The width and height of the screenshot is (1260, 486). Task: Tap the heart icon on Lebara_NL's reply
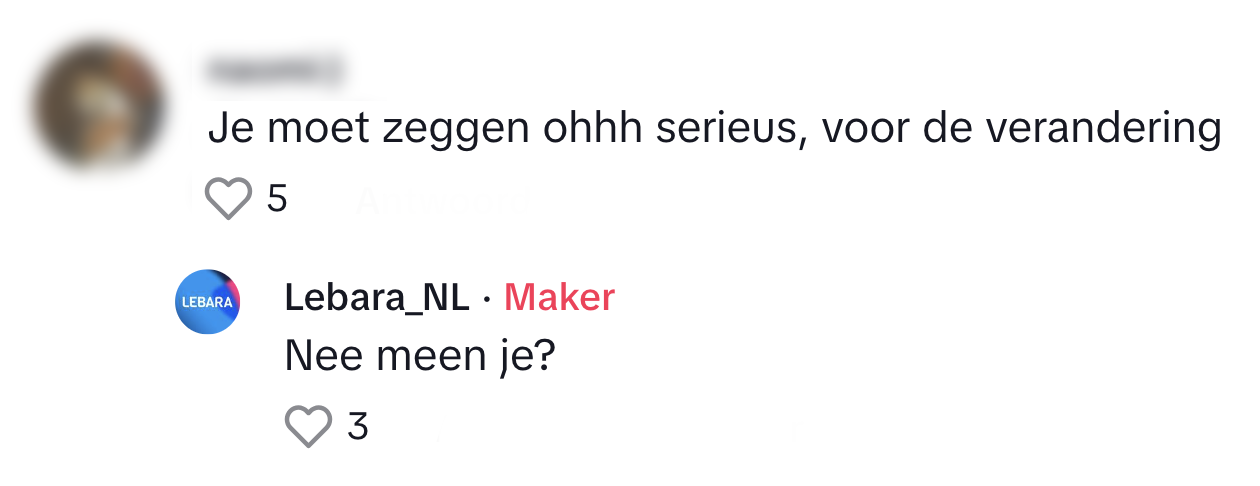[308, 427]
